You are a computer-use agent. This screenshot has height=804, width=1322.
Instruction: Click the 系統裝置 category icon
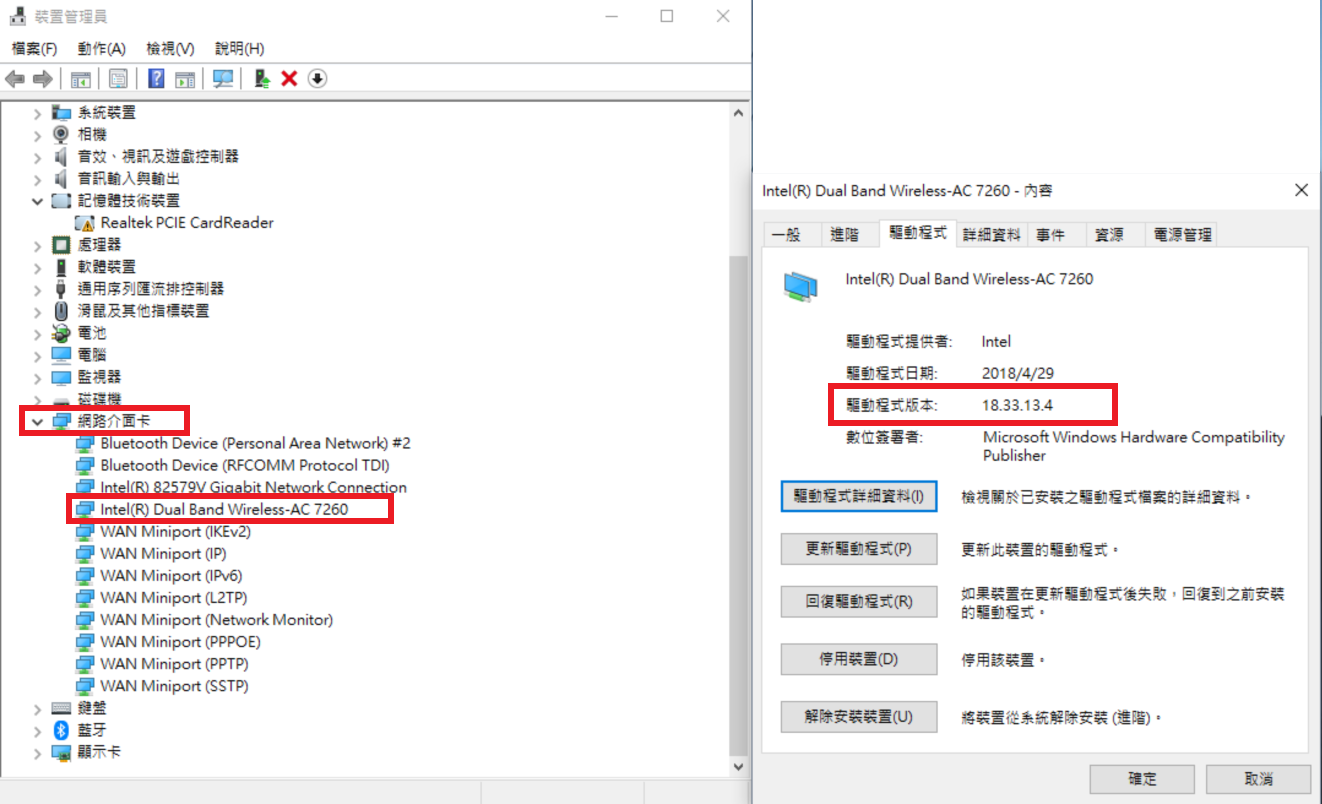[61, 112]
